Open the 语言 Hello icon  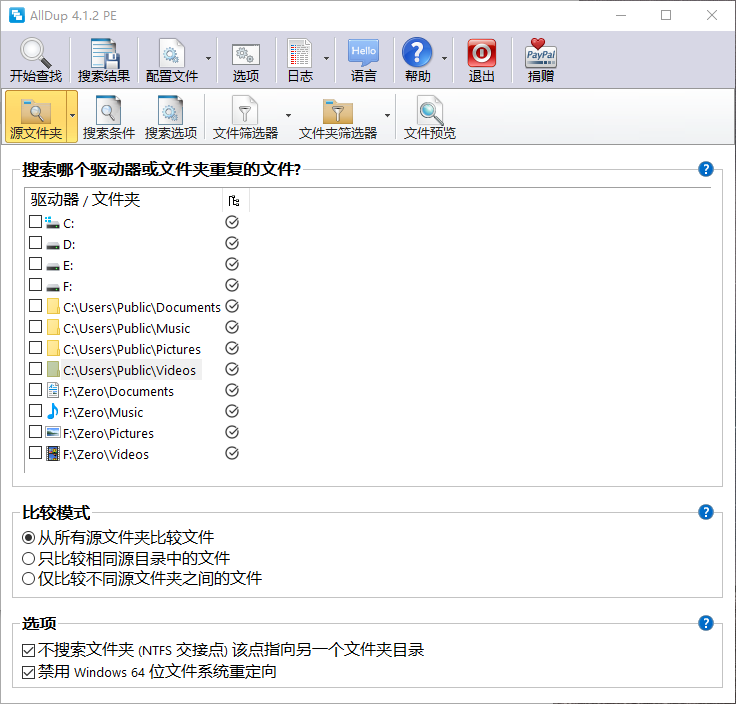coord(364,54)
